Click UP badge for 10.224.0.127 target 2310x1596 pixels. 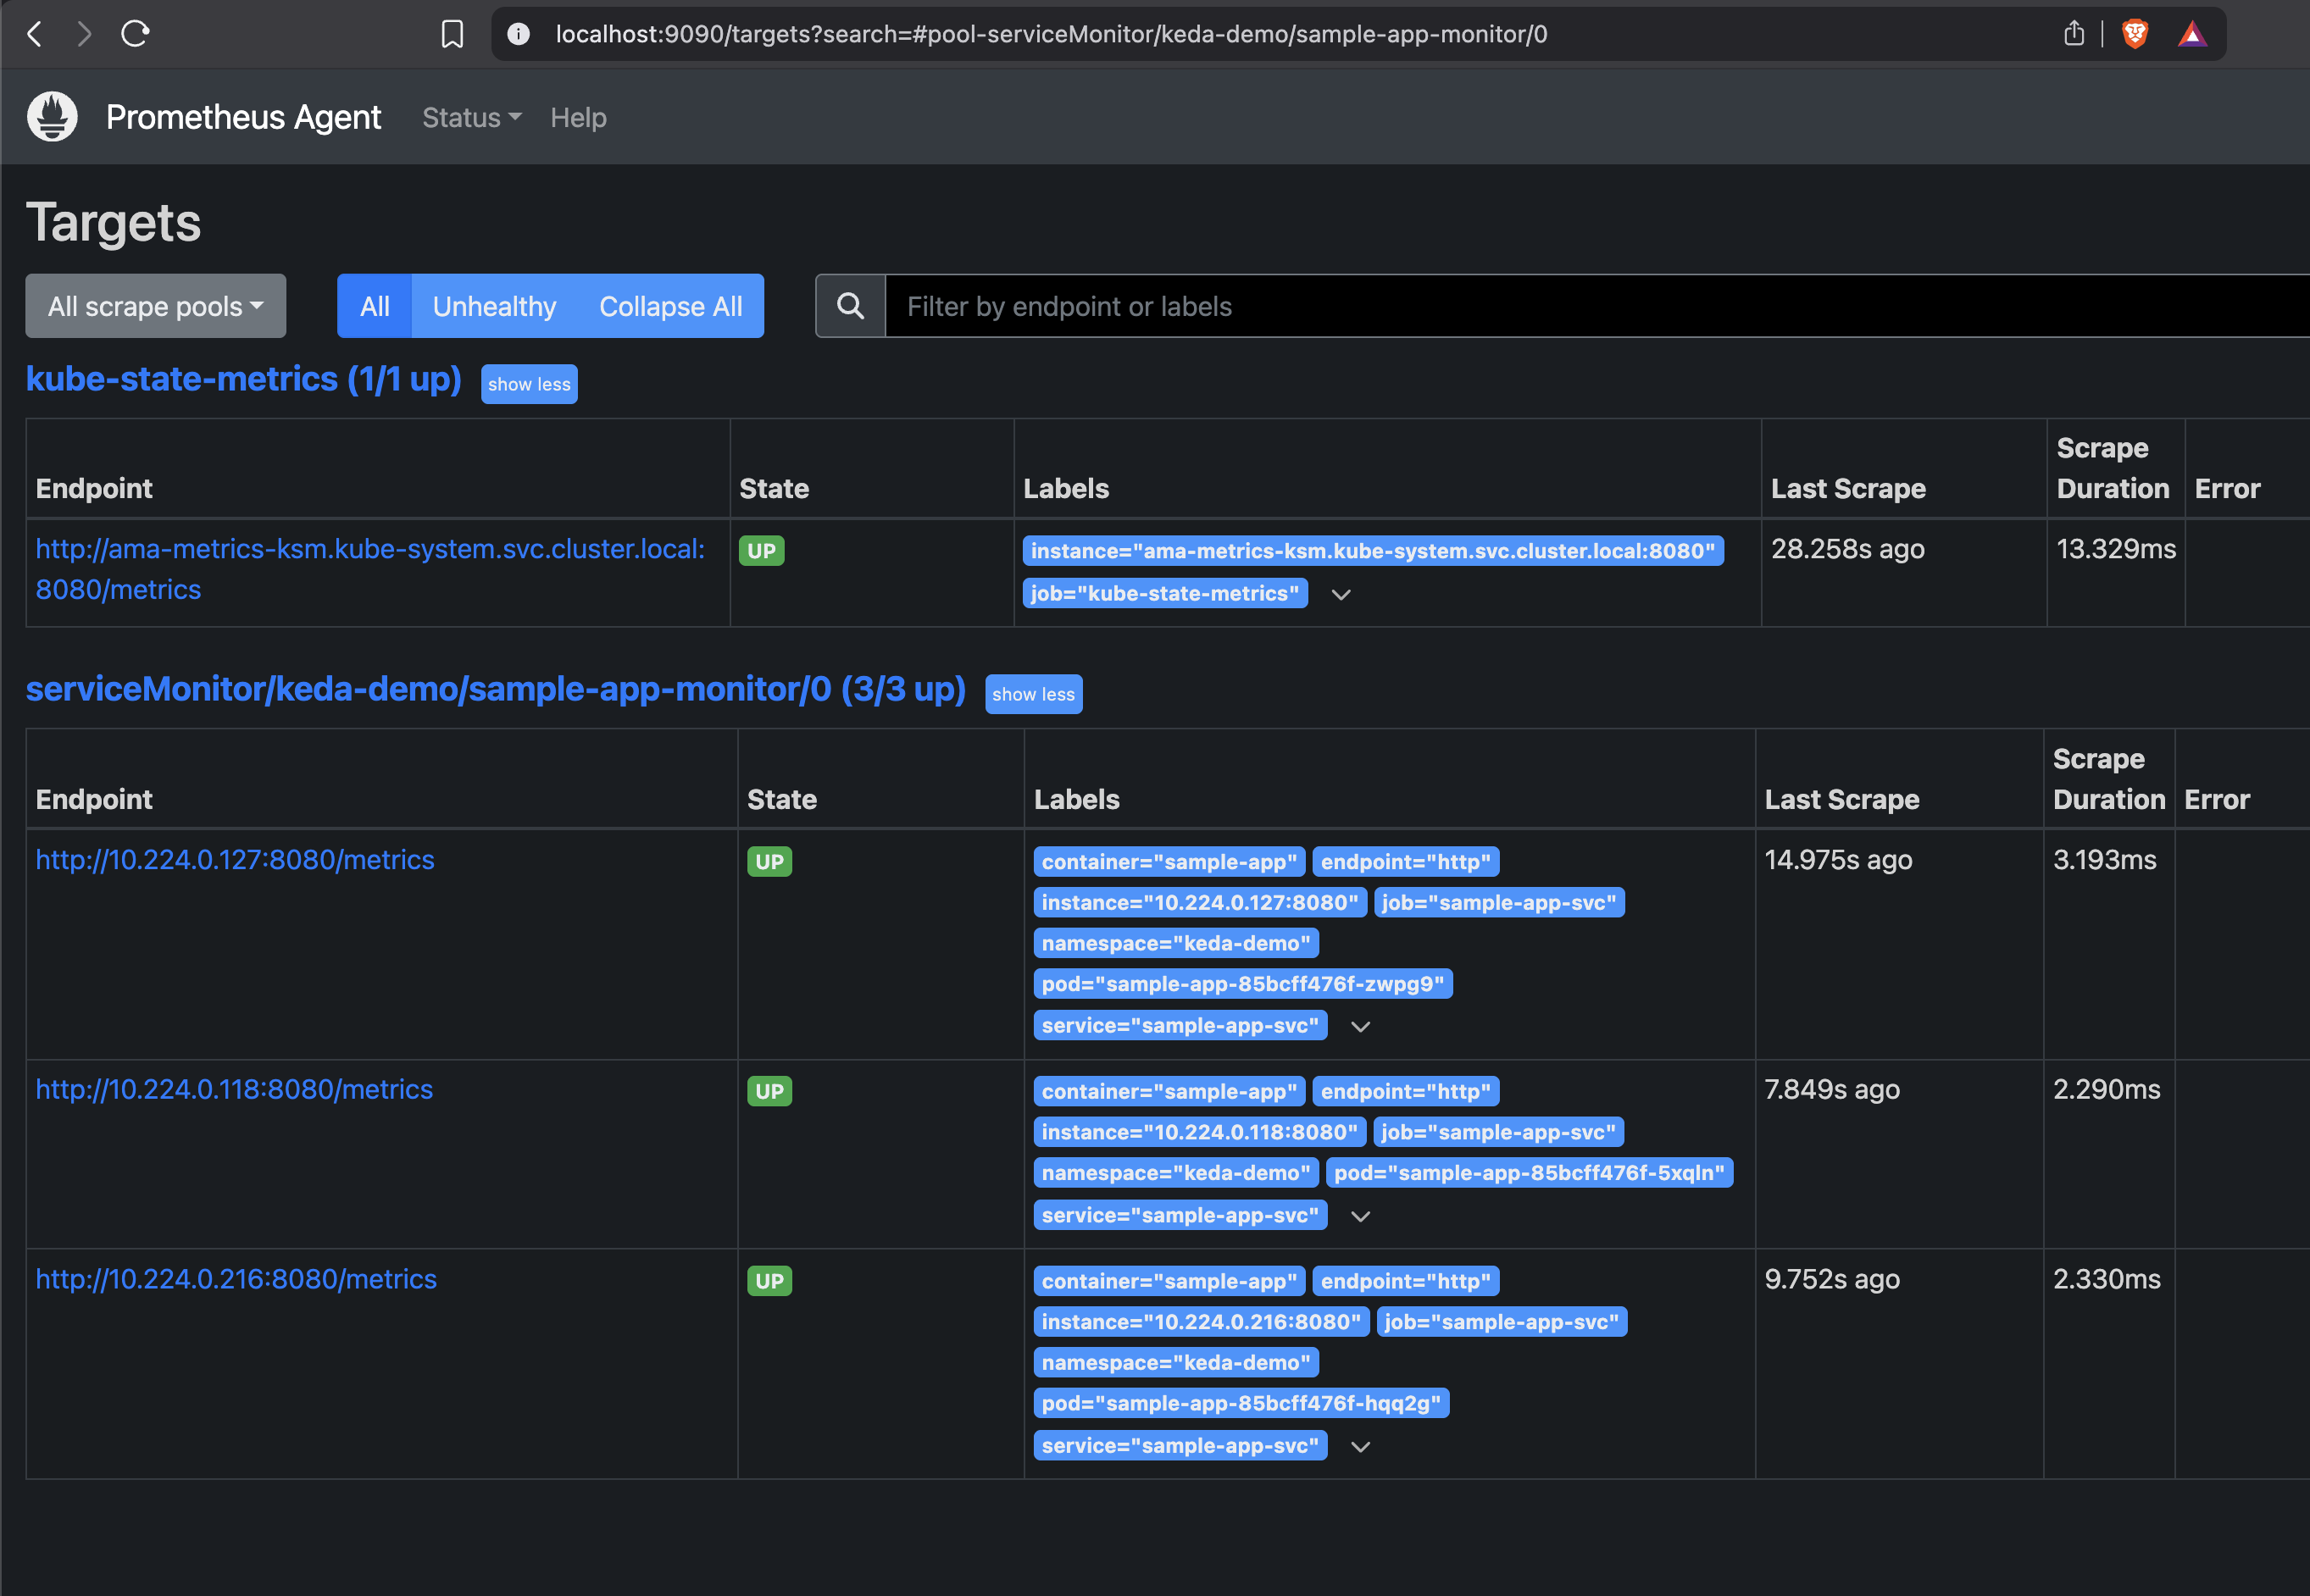(769, 861)
